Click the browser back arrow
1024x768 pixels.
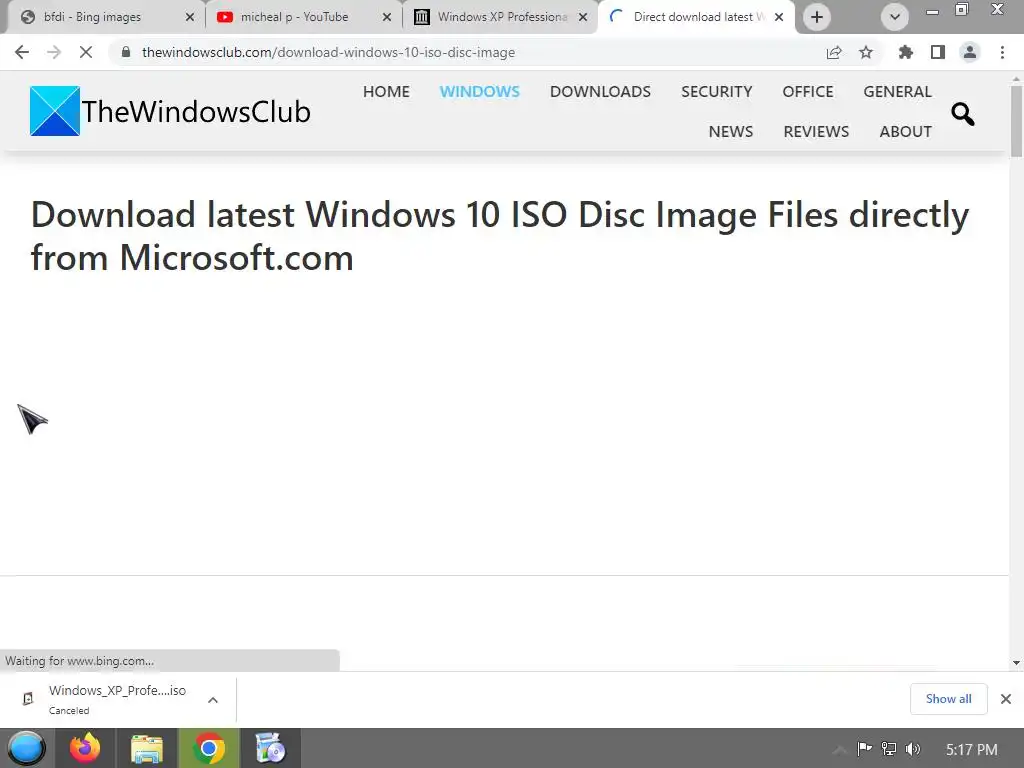[x=22, y=52]
